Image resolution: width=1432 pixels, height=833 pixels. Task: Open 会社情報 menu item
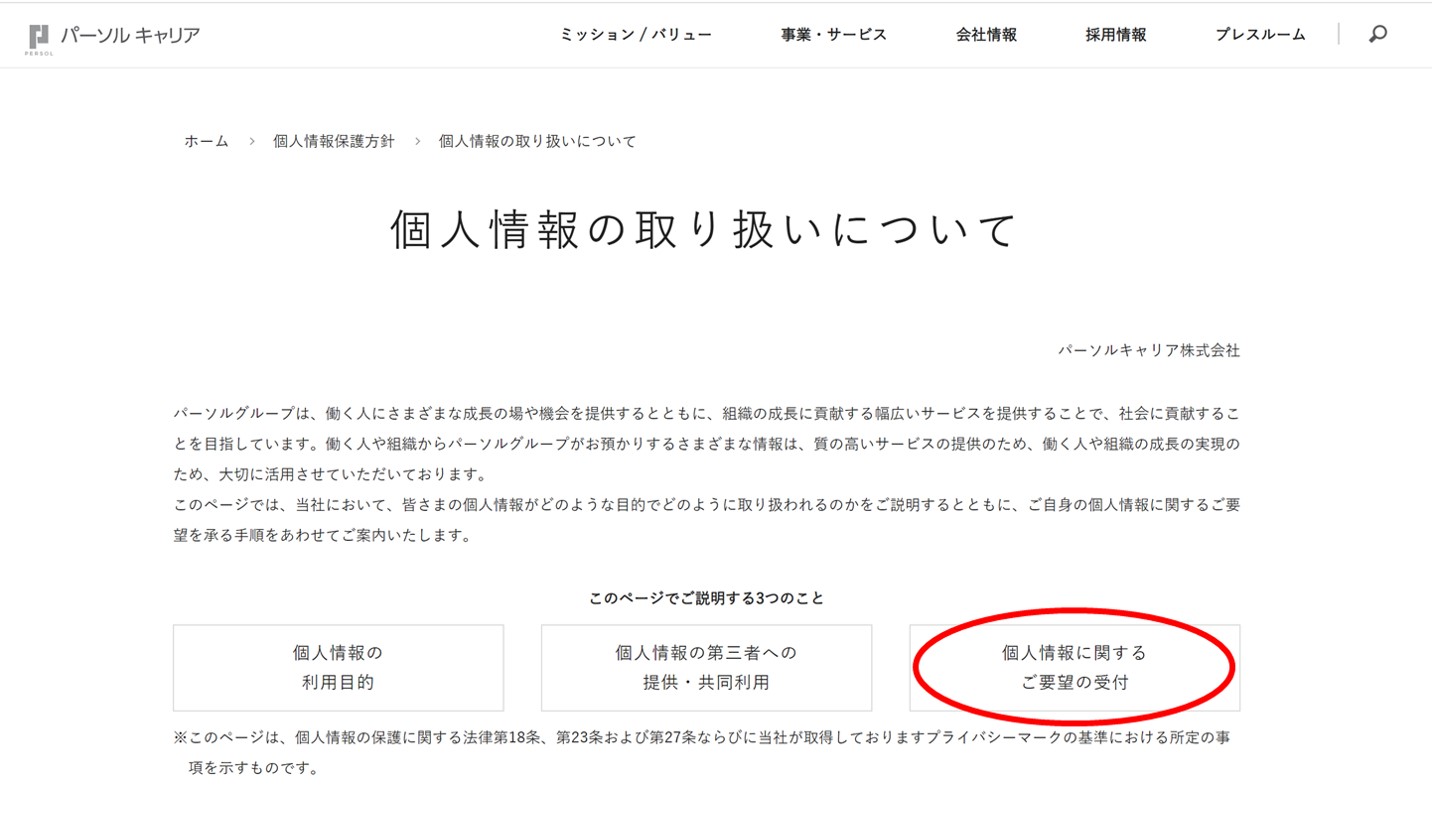(x=986, y=34)
